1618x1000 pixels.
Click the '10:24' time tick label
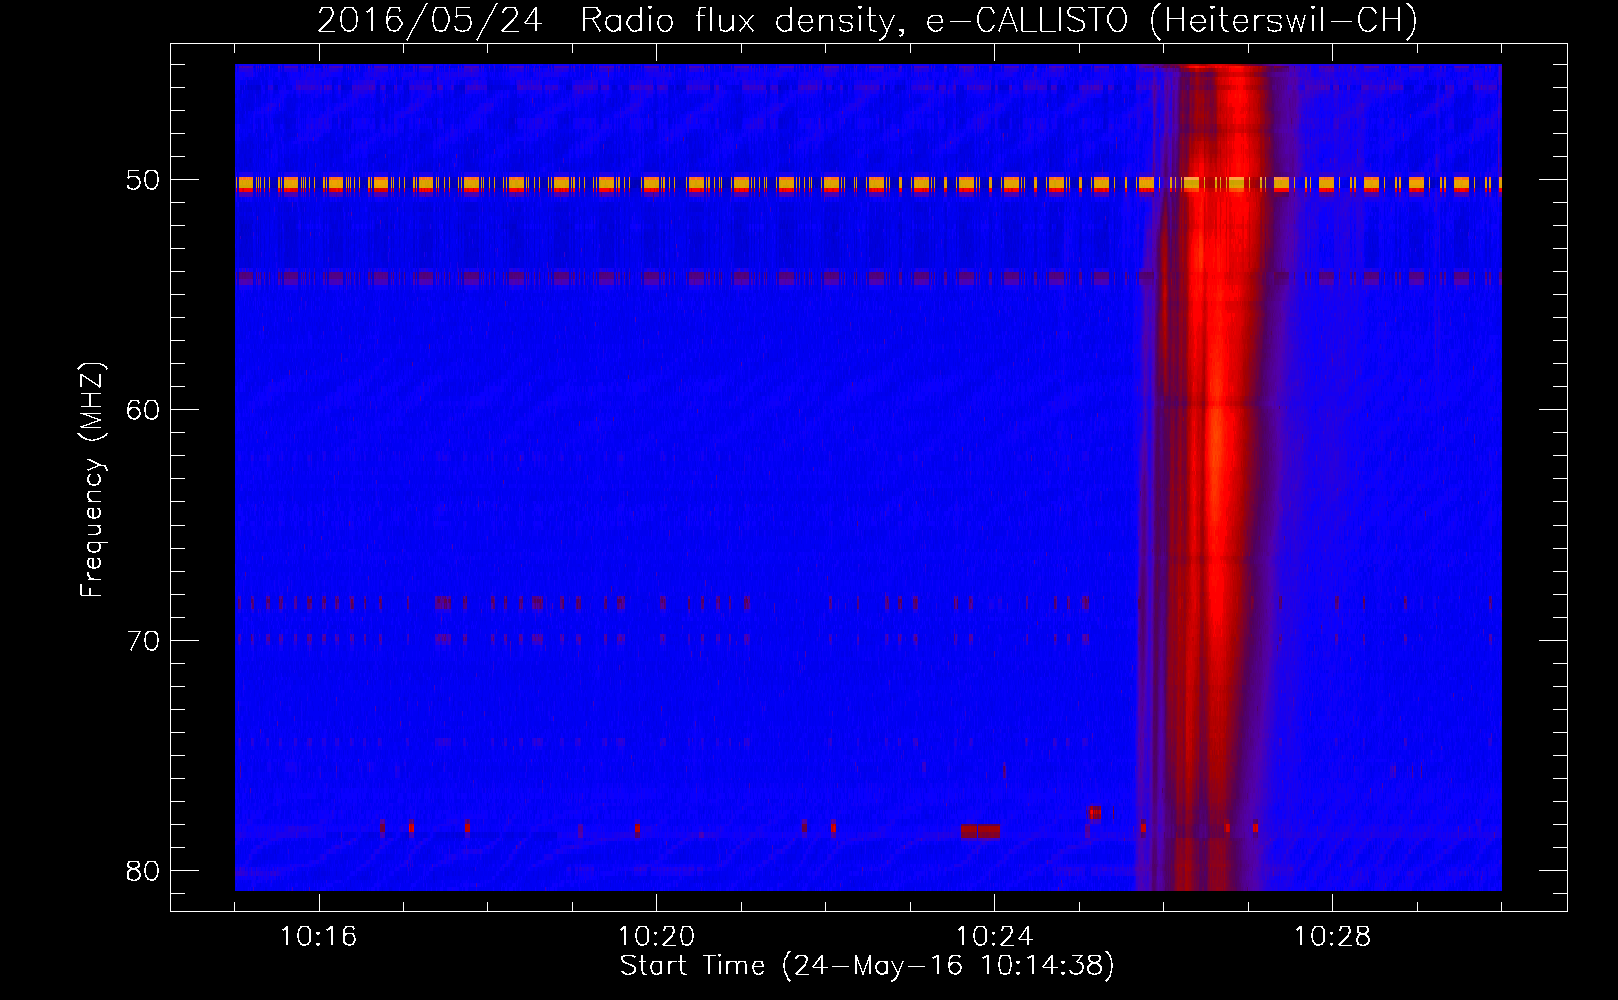click(995, 937)
